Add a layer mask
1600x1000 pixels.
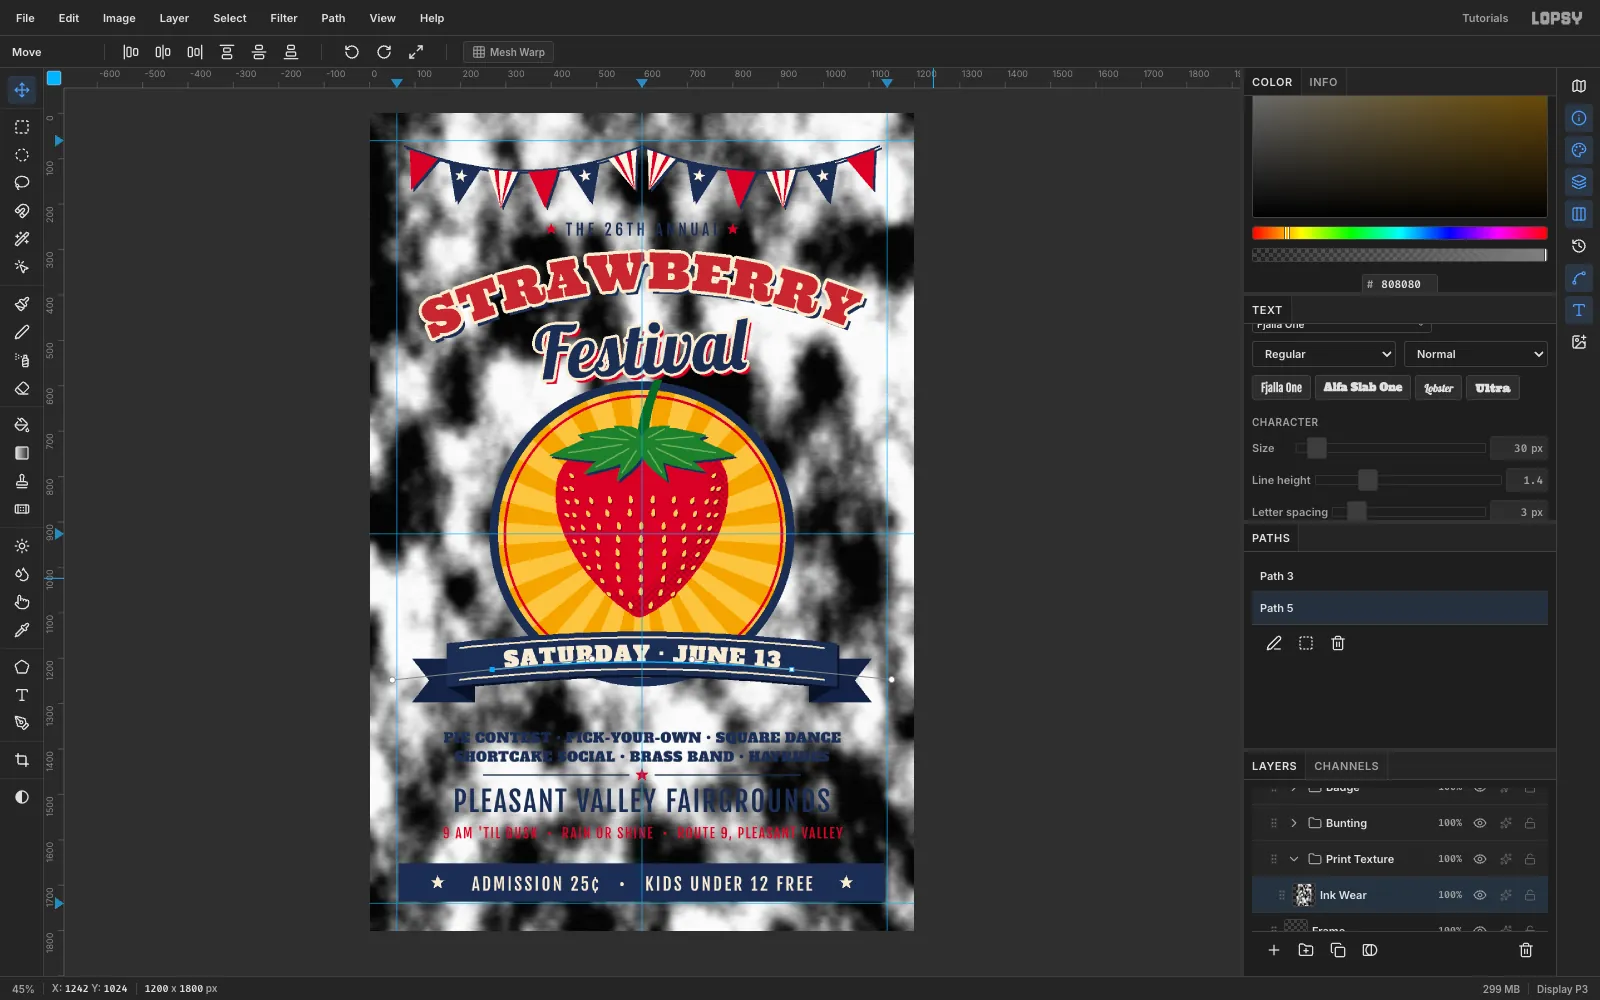(x=1370, y=950)
